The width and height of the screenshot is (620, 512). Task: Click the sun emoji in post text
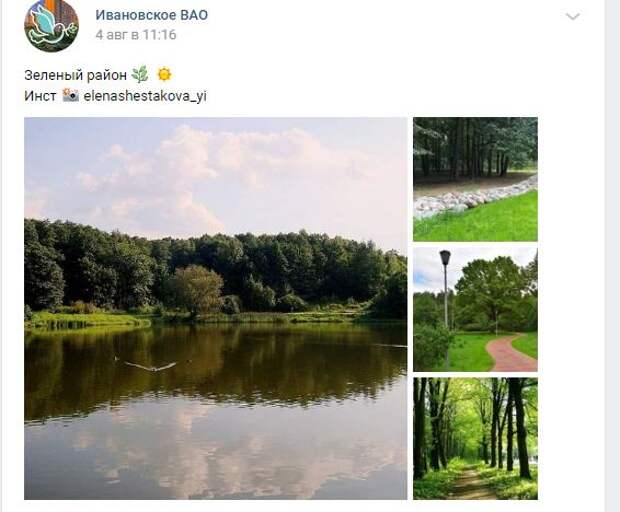coord(164,74)
